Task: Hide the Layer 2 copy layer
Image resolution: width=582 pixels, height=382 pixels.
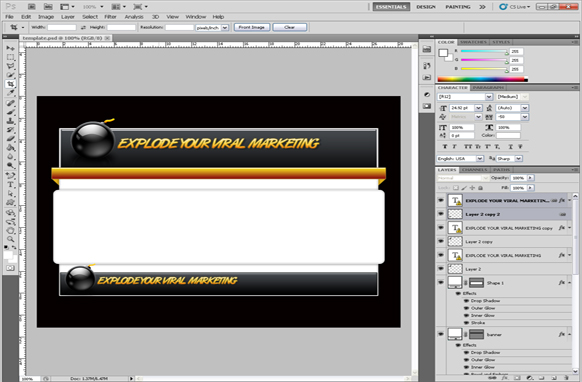Action: [x=441, y=242]
